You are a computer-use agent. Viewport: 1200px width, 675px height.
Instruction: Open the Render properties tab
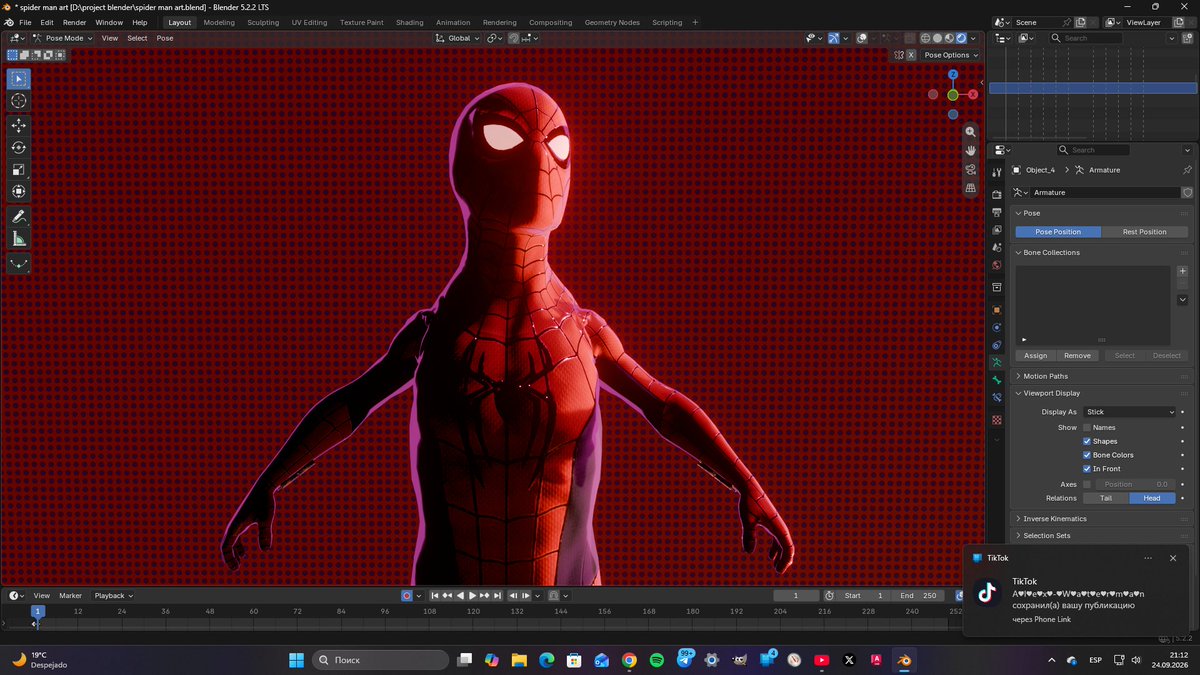(996, 194)
